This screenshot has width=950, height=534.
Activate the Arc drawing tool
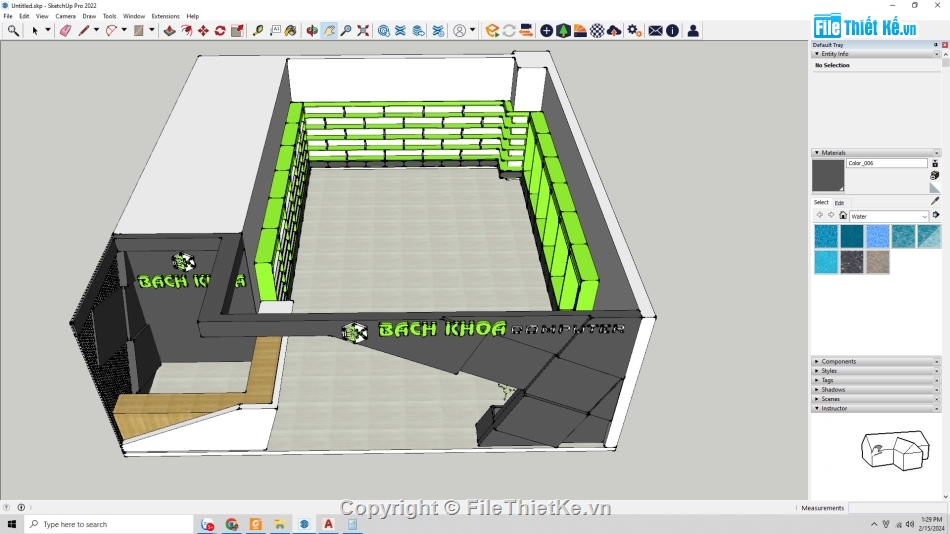pyautogui.click(x=111, y=30)
